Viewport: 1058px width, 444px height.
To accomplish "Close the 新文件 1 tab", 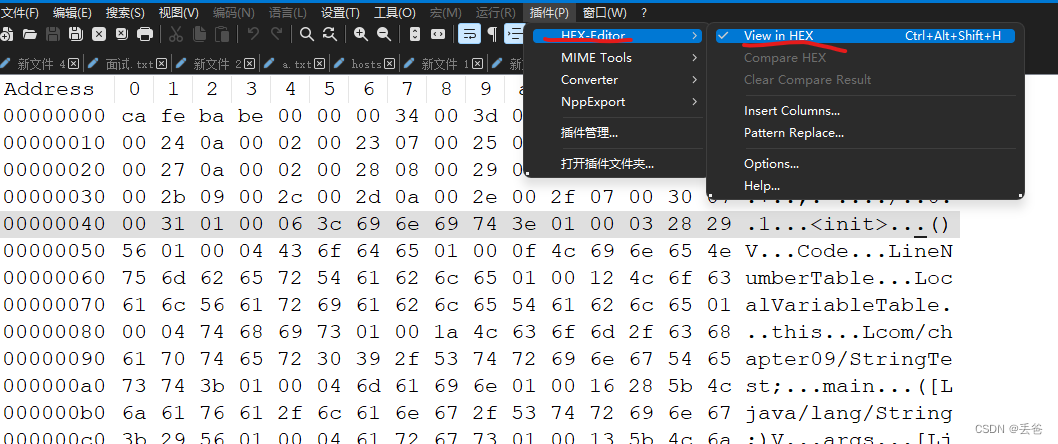I will 478,64.
